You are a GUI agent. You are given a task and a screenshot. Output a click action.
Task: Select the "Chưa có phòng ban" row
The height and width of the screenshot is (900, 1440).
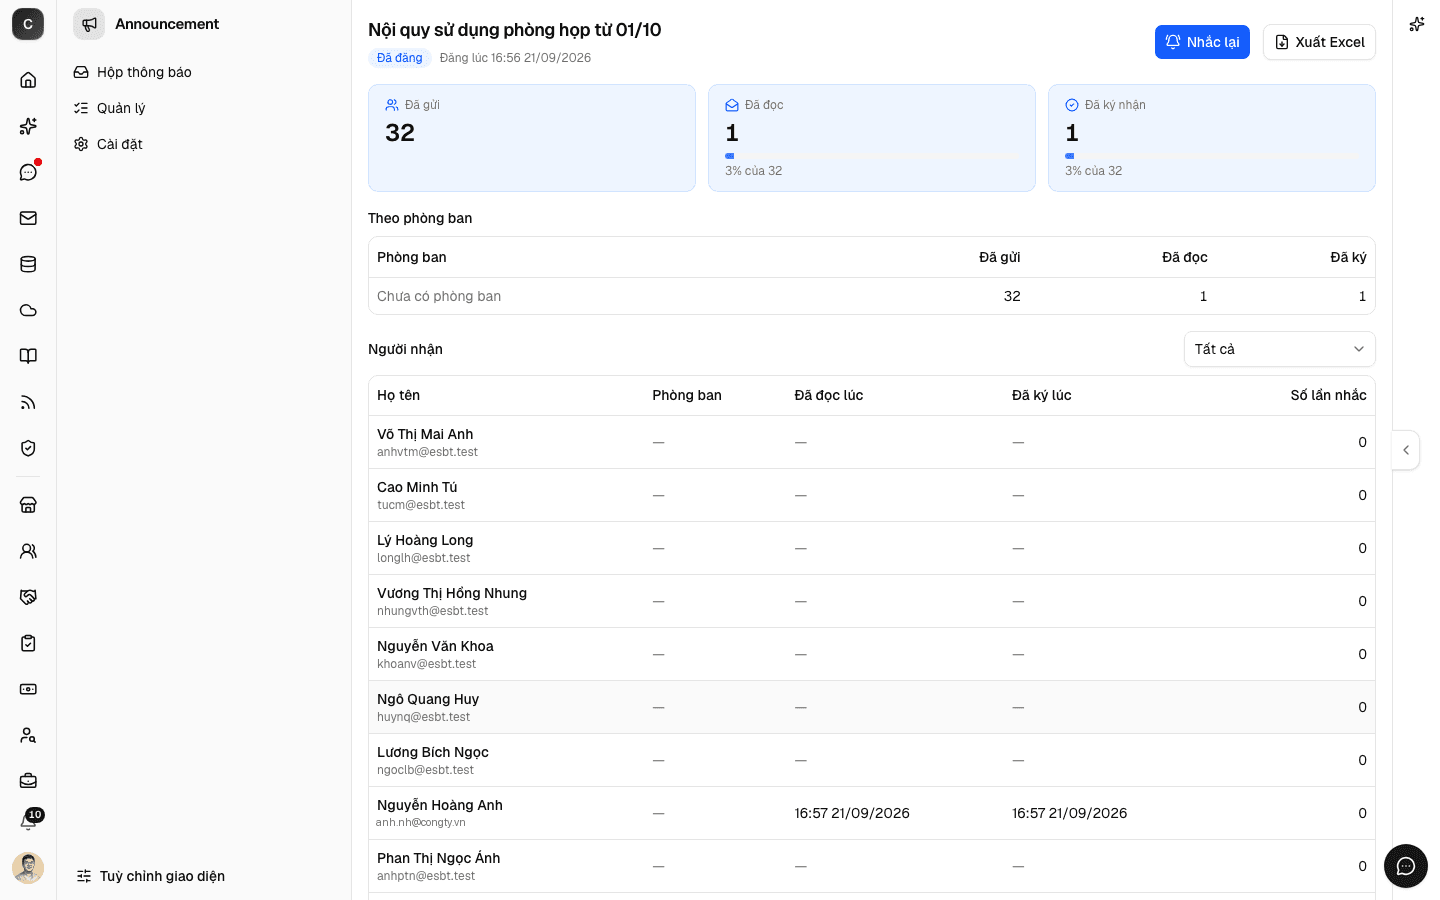coord(872,296)
